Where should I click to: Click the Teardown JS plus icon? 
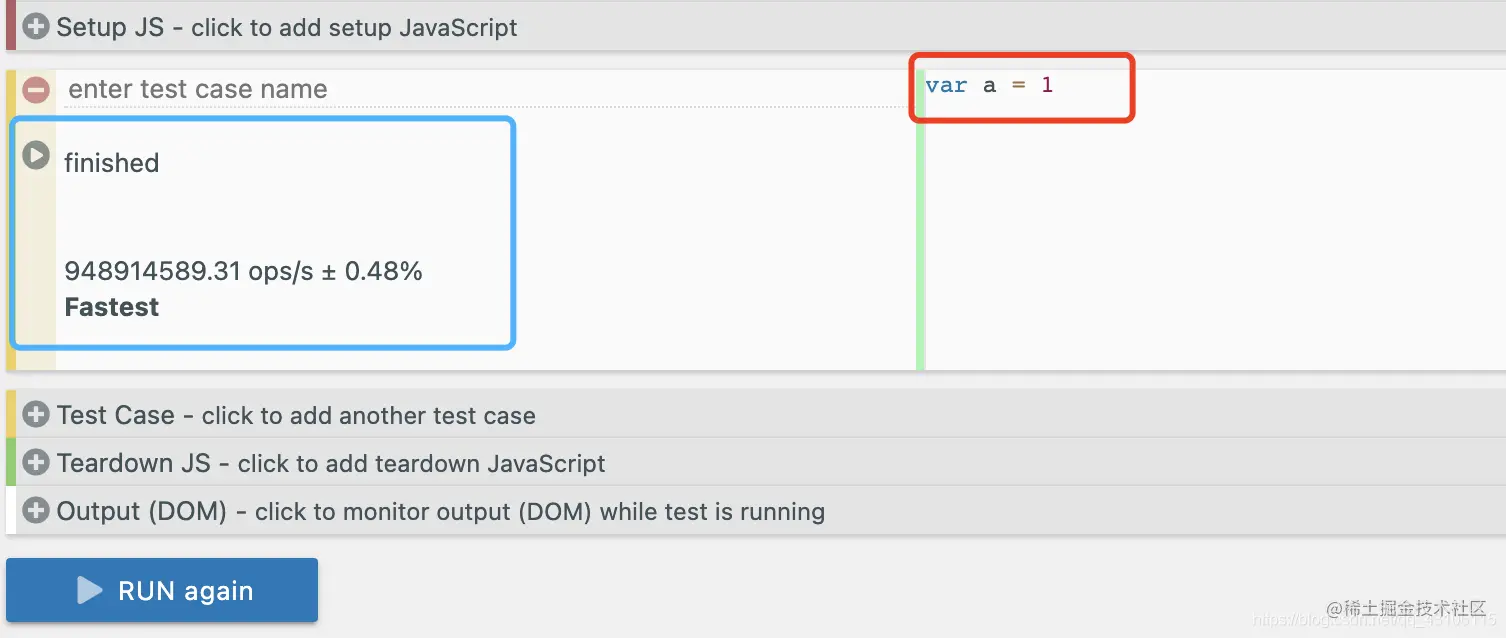[36, 463]
